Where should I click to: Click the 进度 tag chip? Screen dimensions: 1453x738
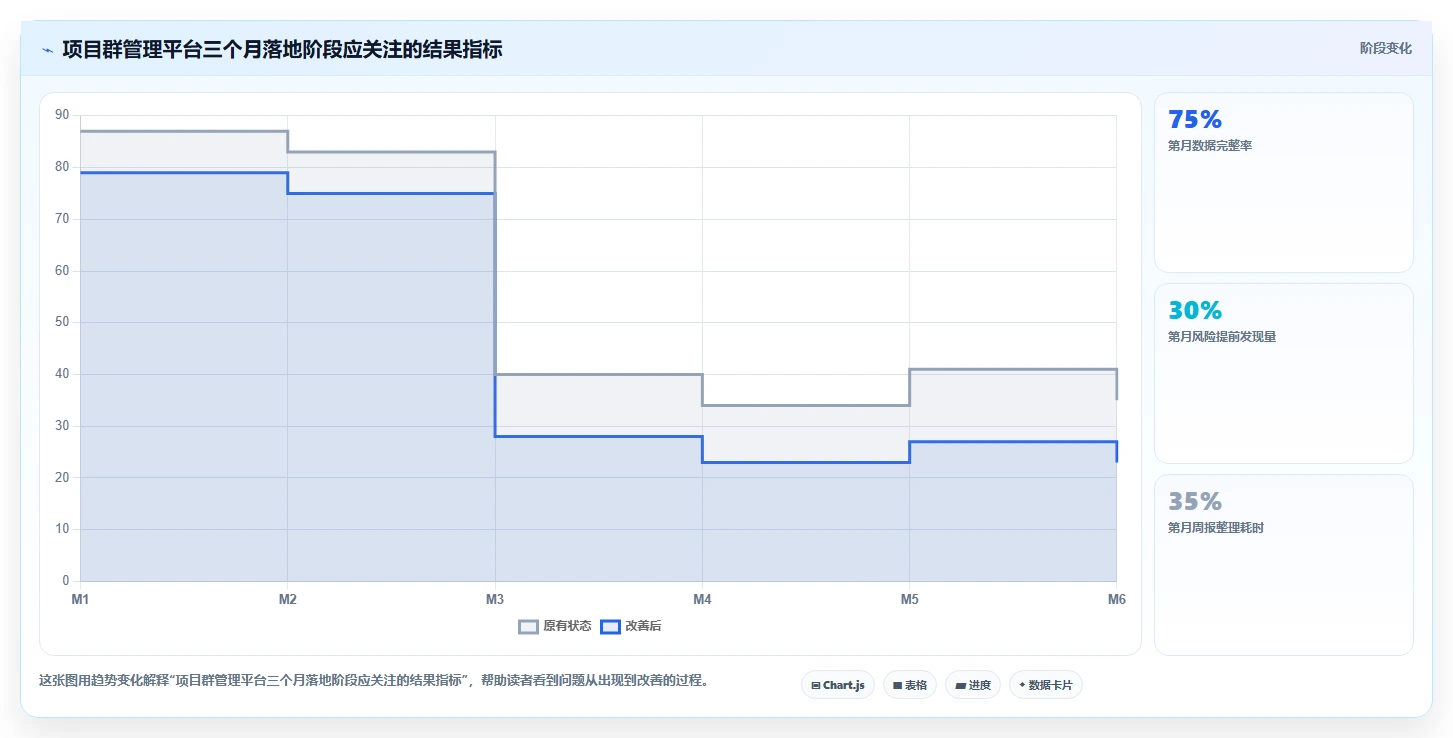[x=973, y=685]
